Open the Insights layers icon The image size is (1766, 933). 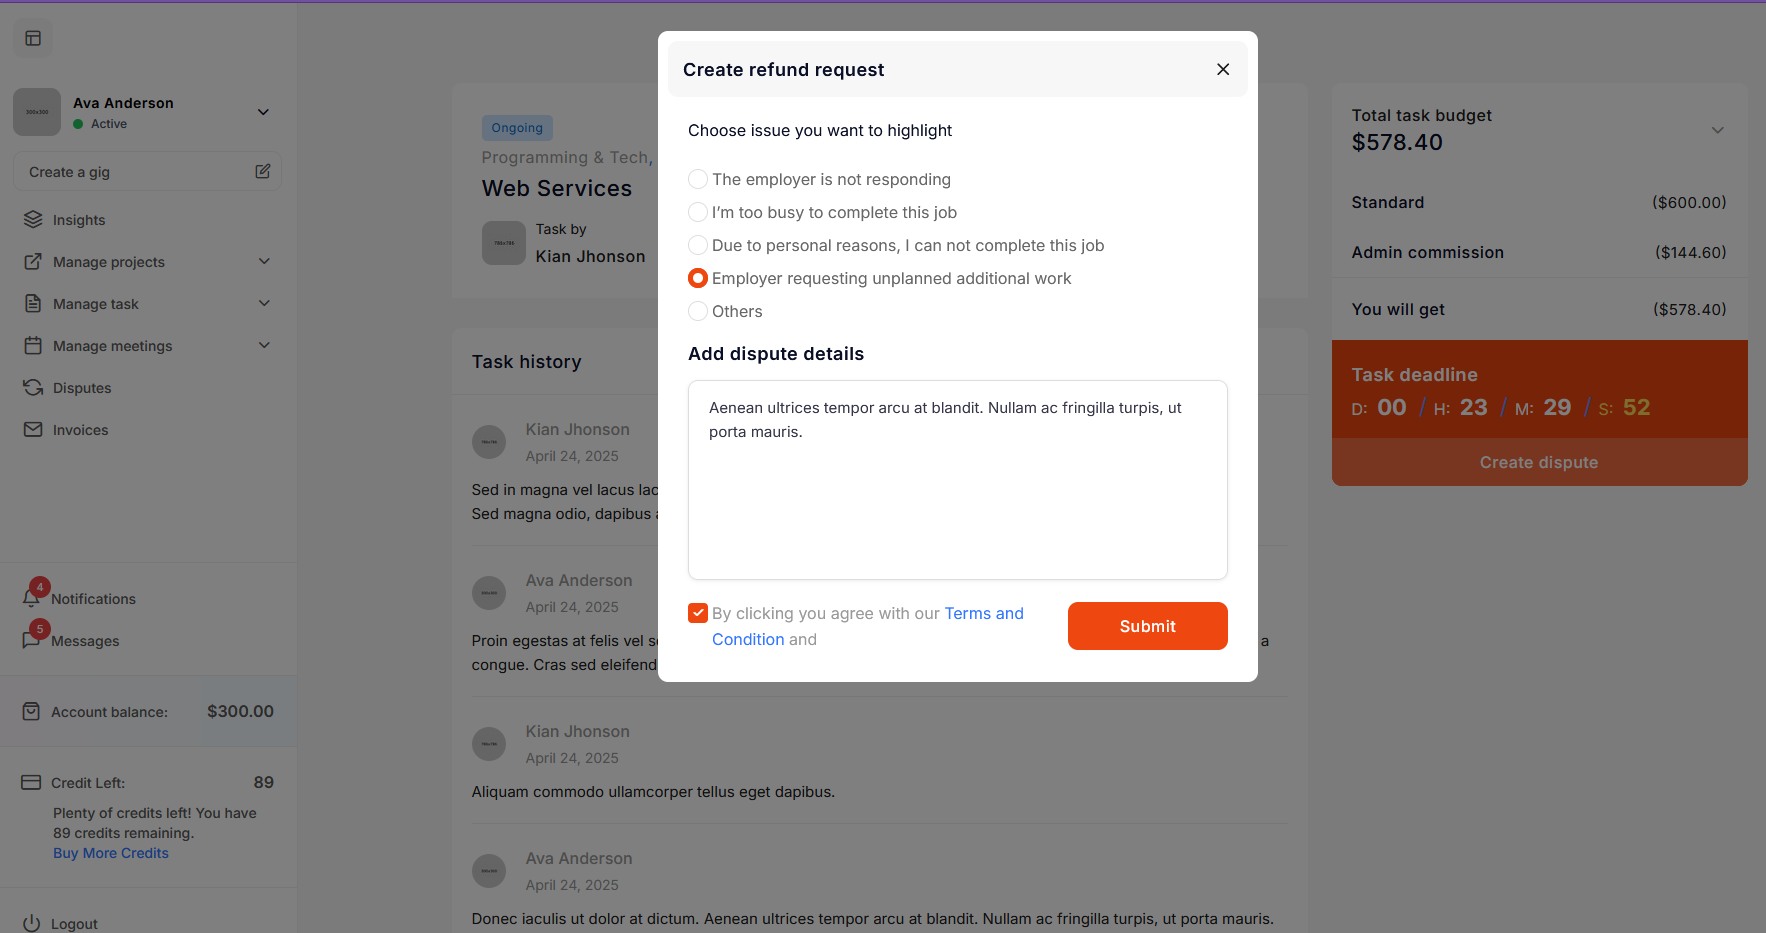click(x=33, y=219)
